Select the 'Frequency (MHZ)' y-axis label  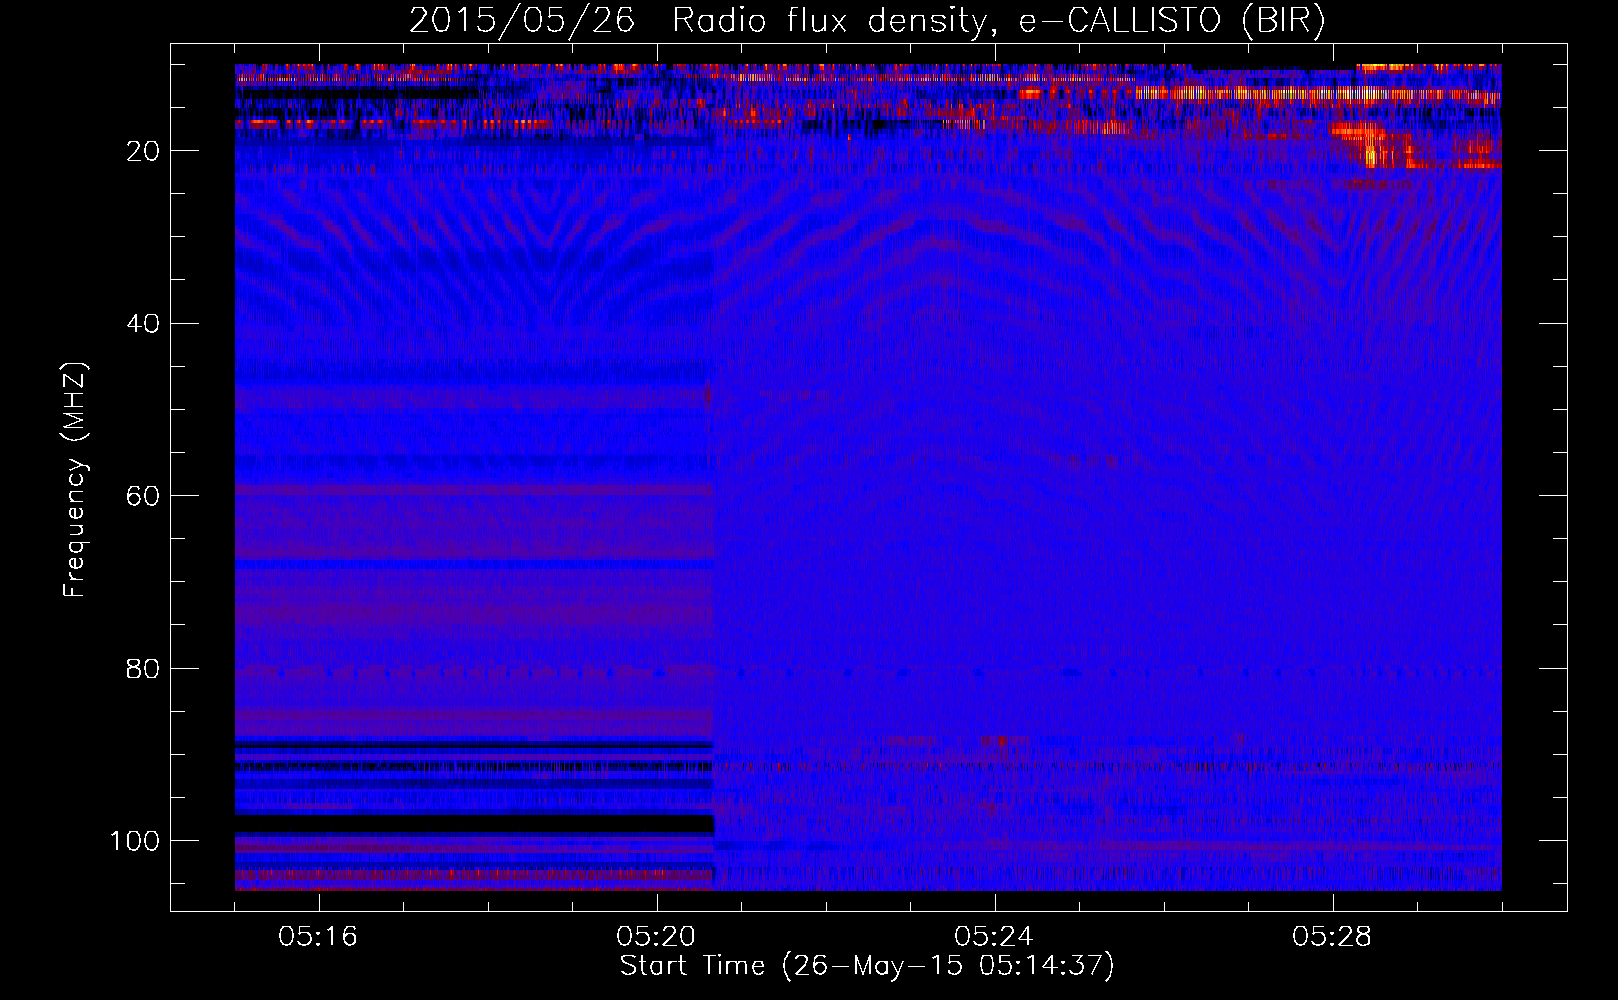pyautogui.click(x=75, y=480)
